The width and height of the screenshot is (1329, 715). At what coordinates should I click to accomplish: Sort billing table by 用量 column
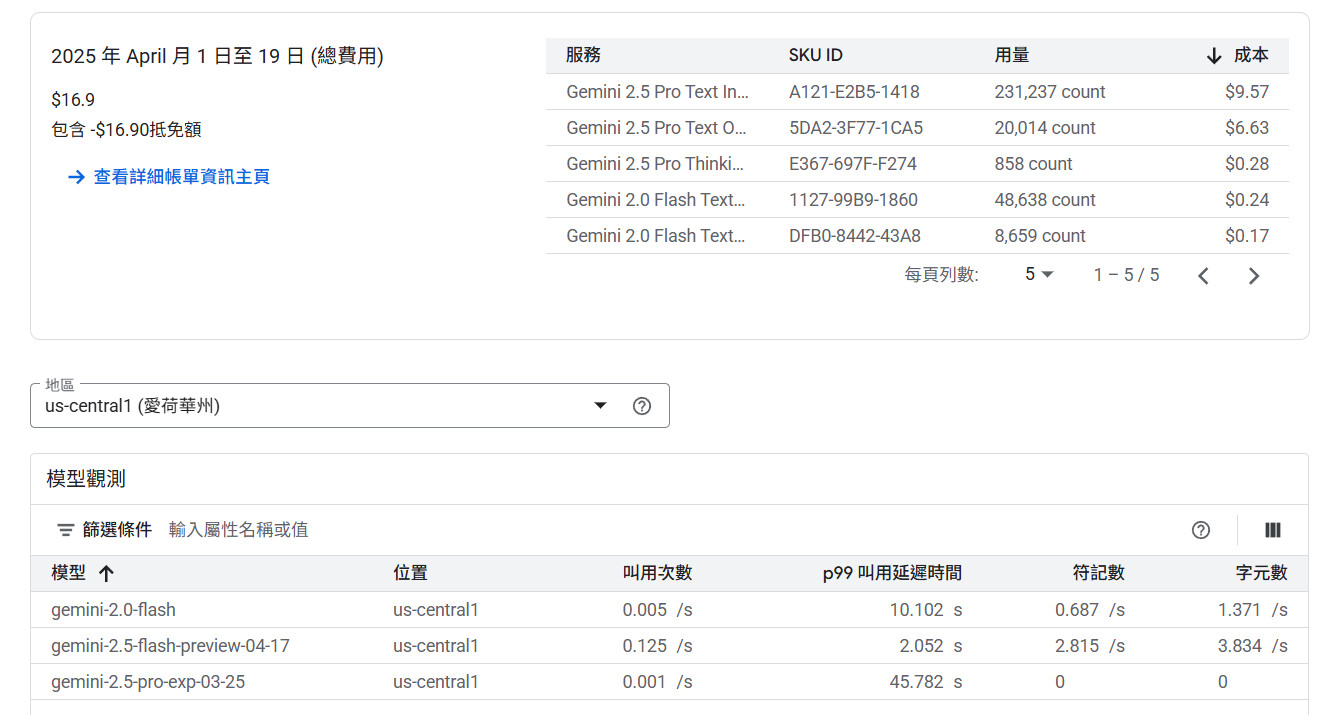tap(1011, 56)
